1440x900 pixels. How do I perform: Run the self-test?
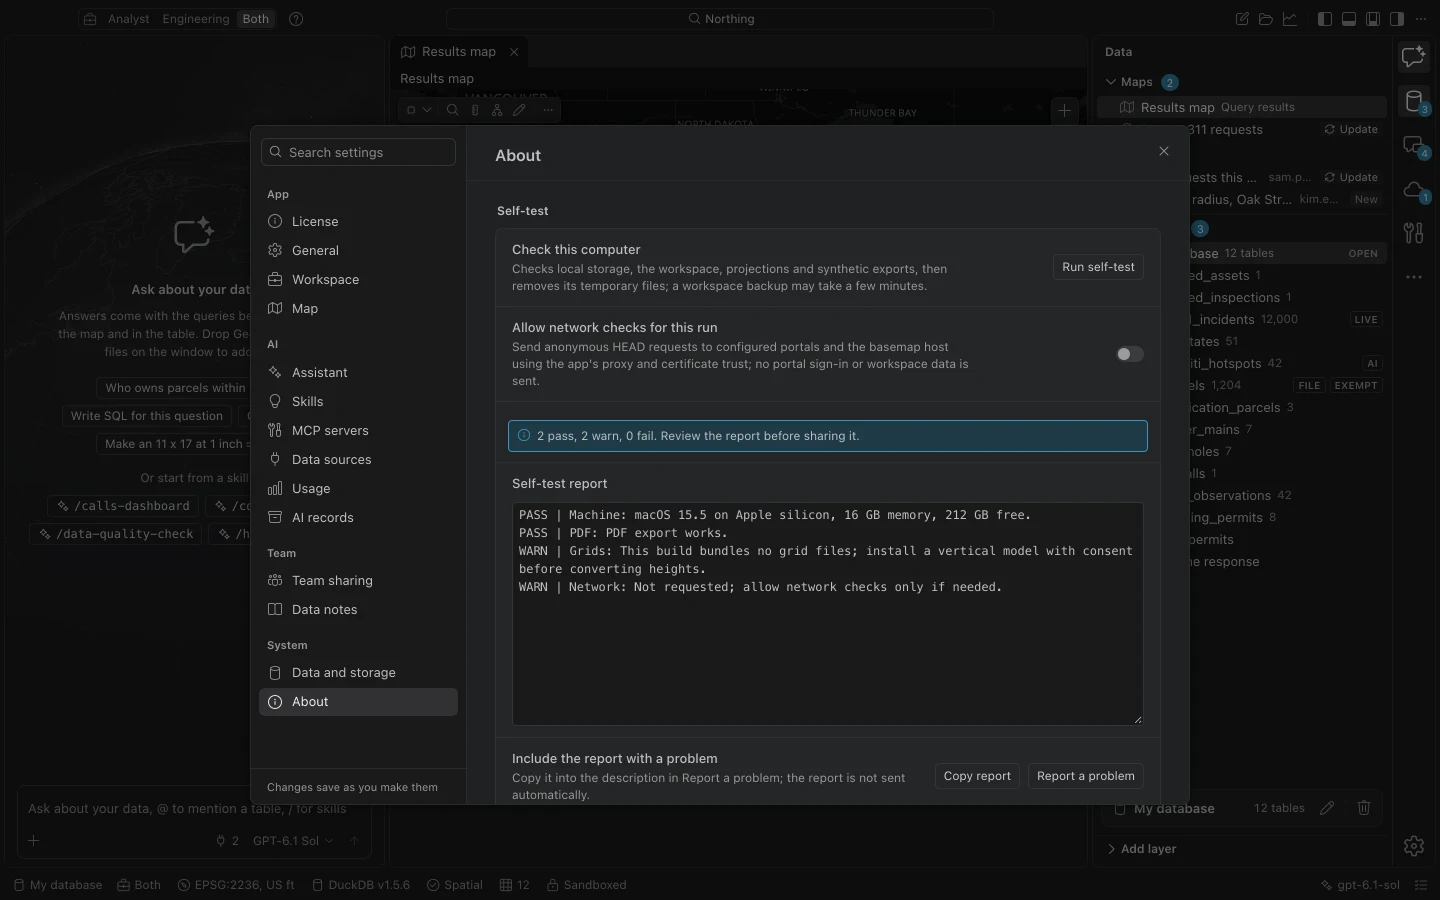[1098, 267]
